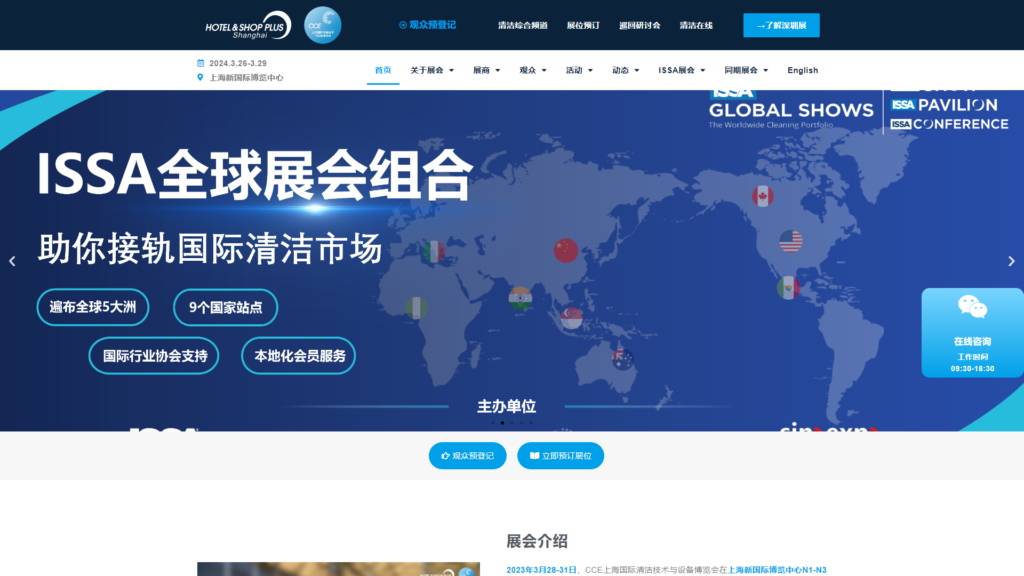The height and width of the screenshot is (576, 1024).
Task: Click 观众预登记 link in top header
Action: pyautogui.click(x=428, y=25)
